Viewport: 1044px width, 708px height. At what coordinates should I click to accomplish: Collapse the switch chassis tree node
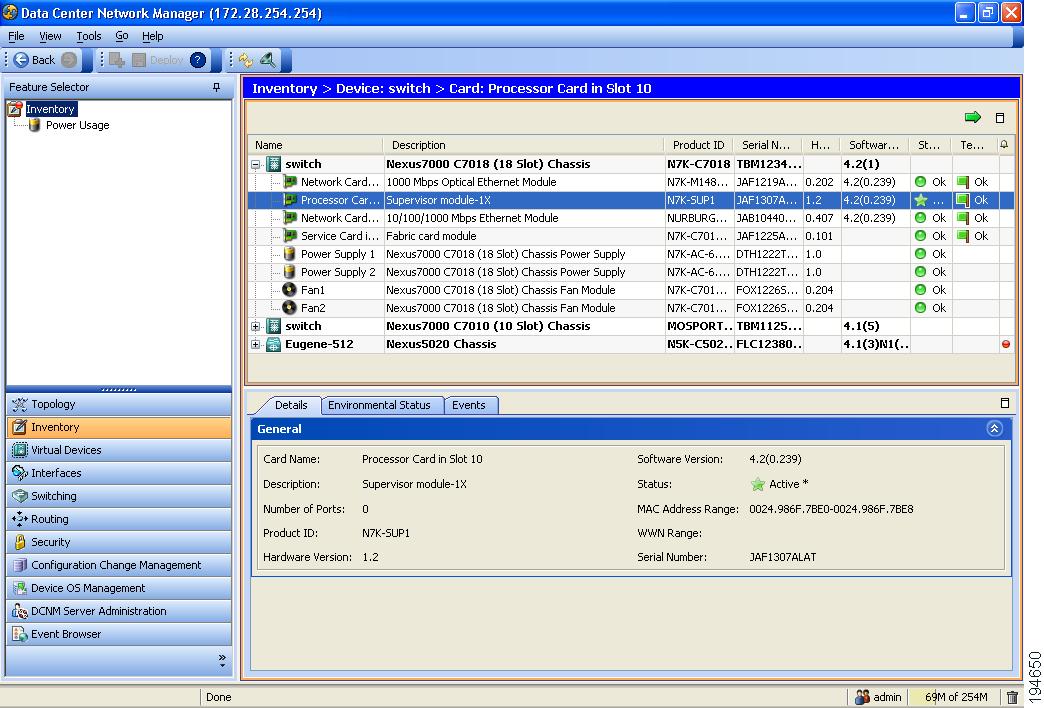pos(257,164)
